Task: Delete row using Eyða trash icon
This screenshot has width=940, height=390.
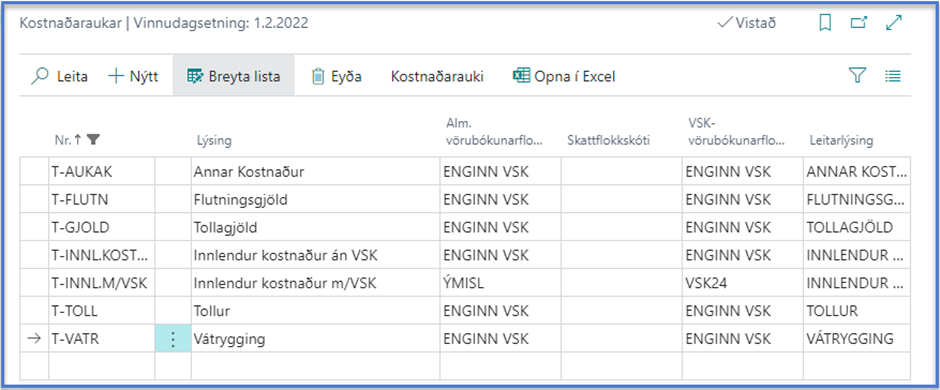Action: point(337,77)
